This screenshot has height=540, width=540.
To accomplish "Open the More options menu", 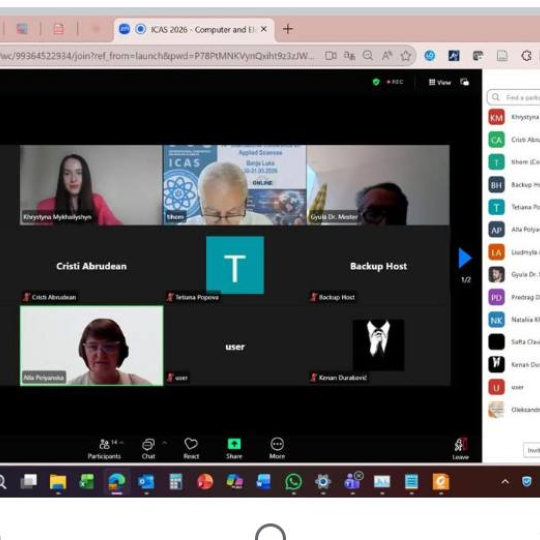I will [x=277, y=449].
